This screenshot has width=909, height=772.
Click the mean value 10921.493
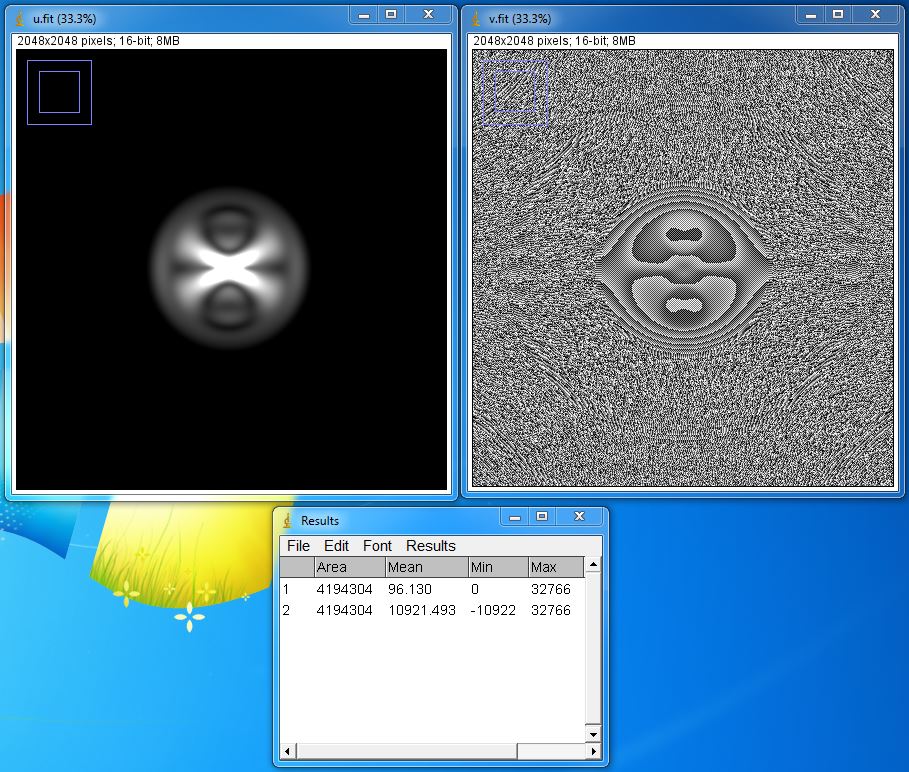coord(422,610)
